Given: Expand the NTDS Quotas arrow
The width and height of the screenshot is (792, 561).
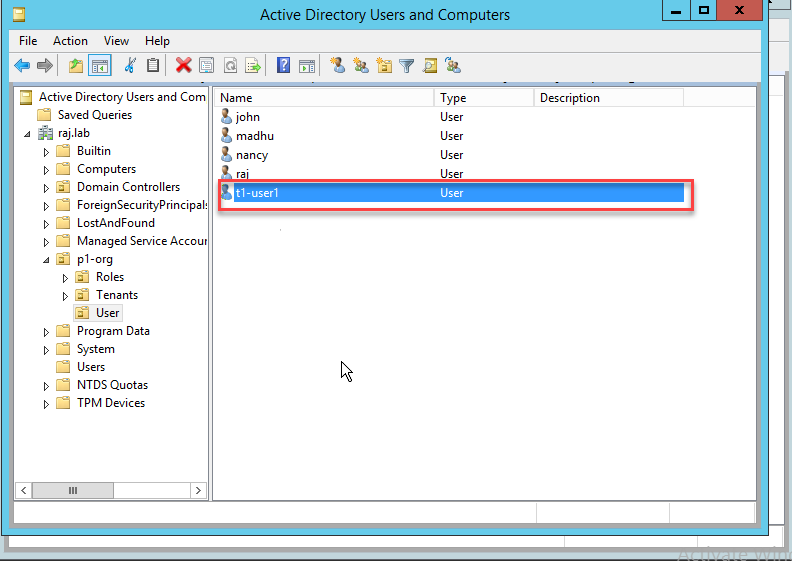Looking at the screenshot, I should [46, 386].
